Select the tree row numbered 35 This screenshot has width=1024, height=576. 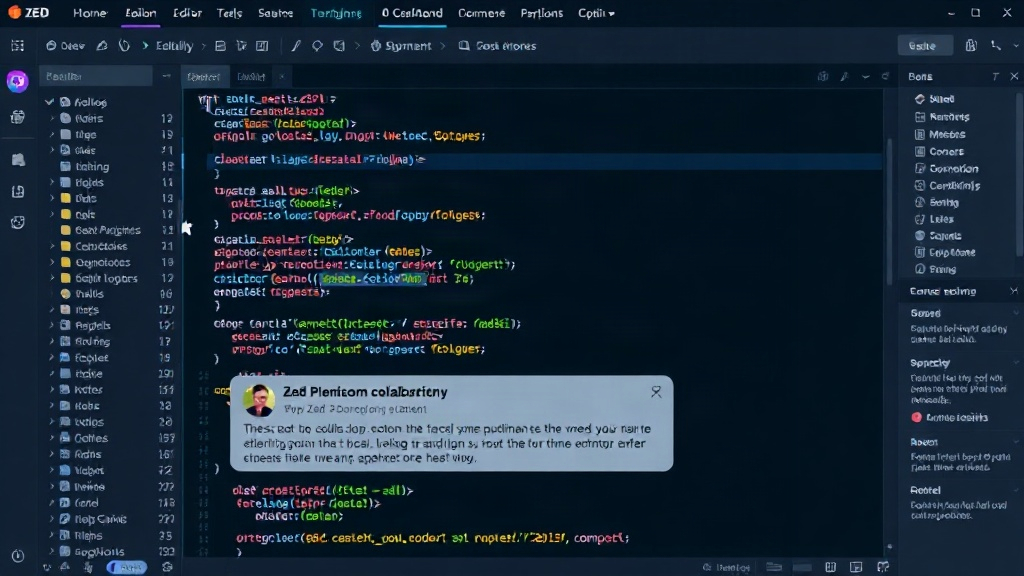pos(111,535)
